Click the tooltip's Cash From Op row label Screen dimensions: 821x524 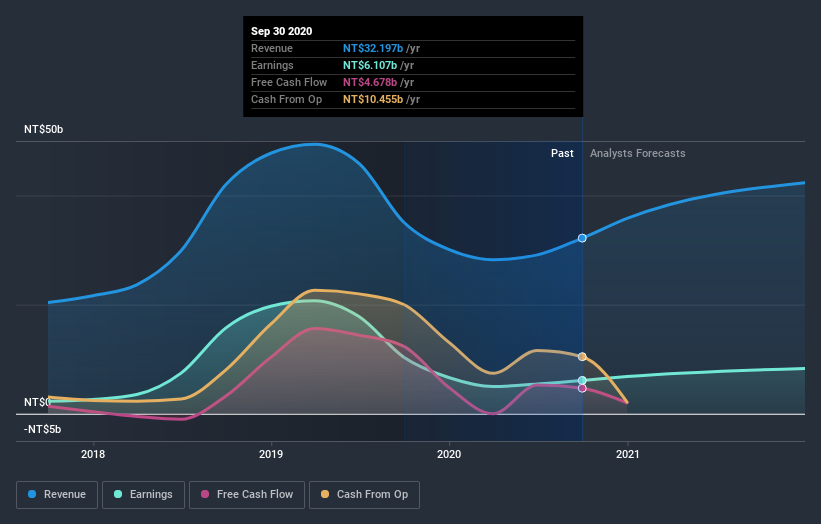(x=286, y=99)
